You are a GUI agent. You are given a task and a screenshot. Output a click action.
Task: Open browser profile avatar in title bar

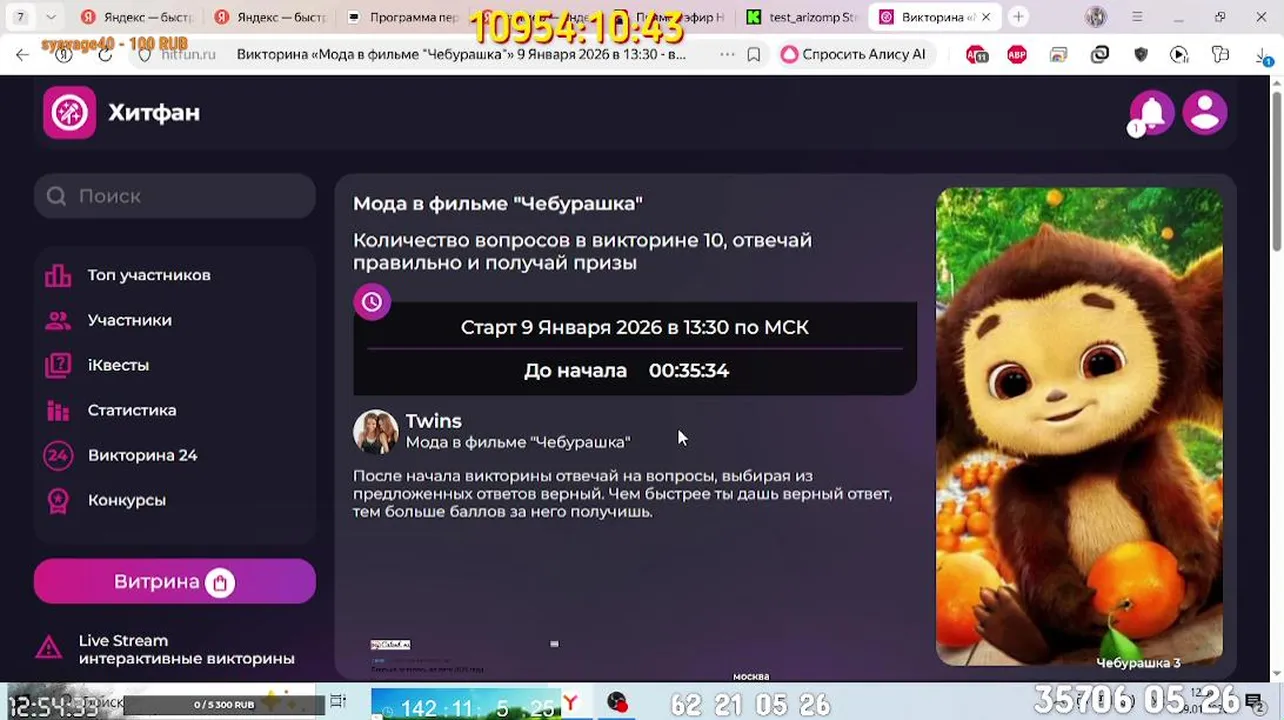(x=1096, y=17)
